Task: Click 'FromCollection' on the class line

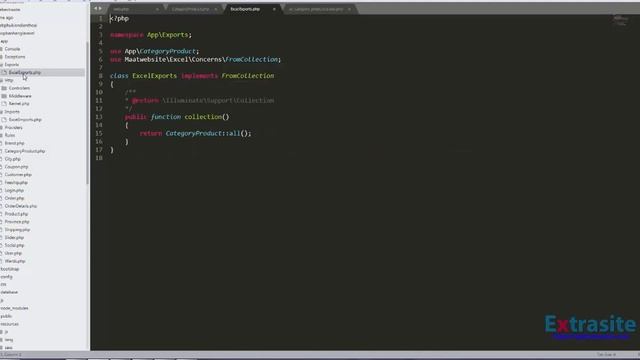Action: point(248,76)
